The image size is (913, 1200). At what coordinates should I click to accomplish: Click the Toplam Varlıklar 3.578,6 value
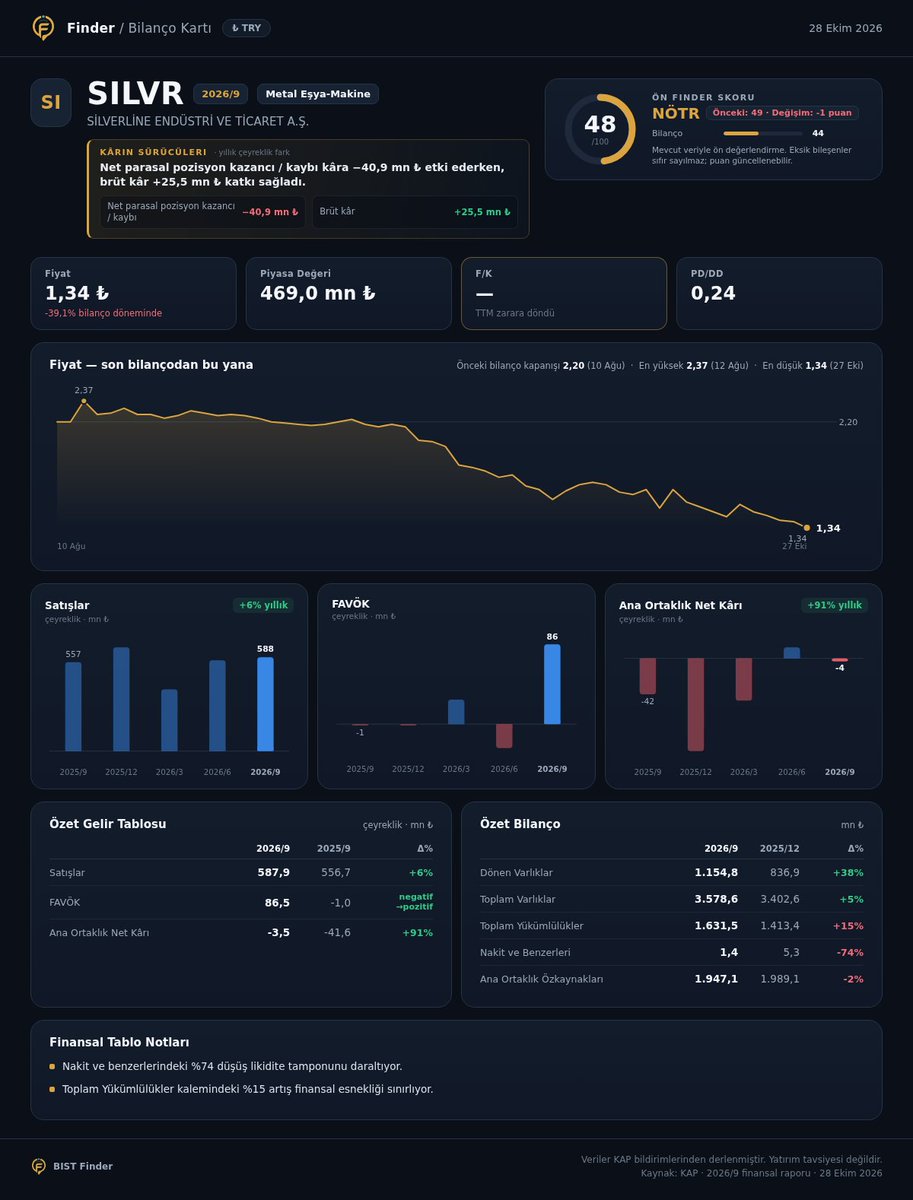(716, 899)
